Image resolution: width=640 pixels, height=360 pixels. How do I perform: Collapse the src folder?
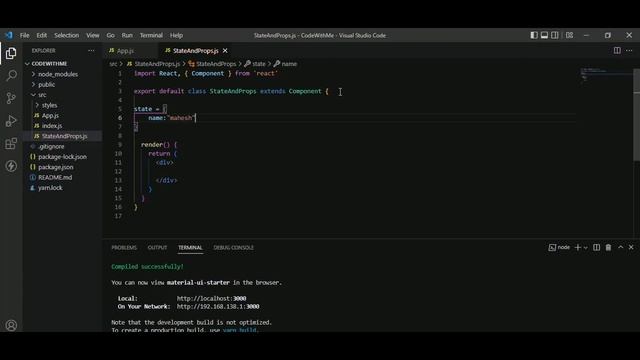tap(42, 95)
